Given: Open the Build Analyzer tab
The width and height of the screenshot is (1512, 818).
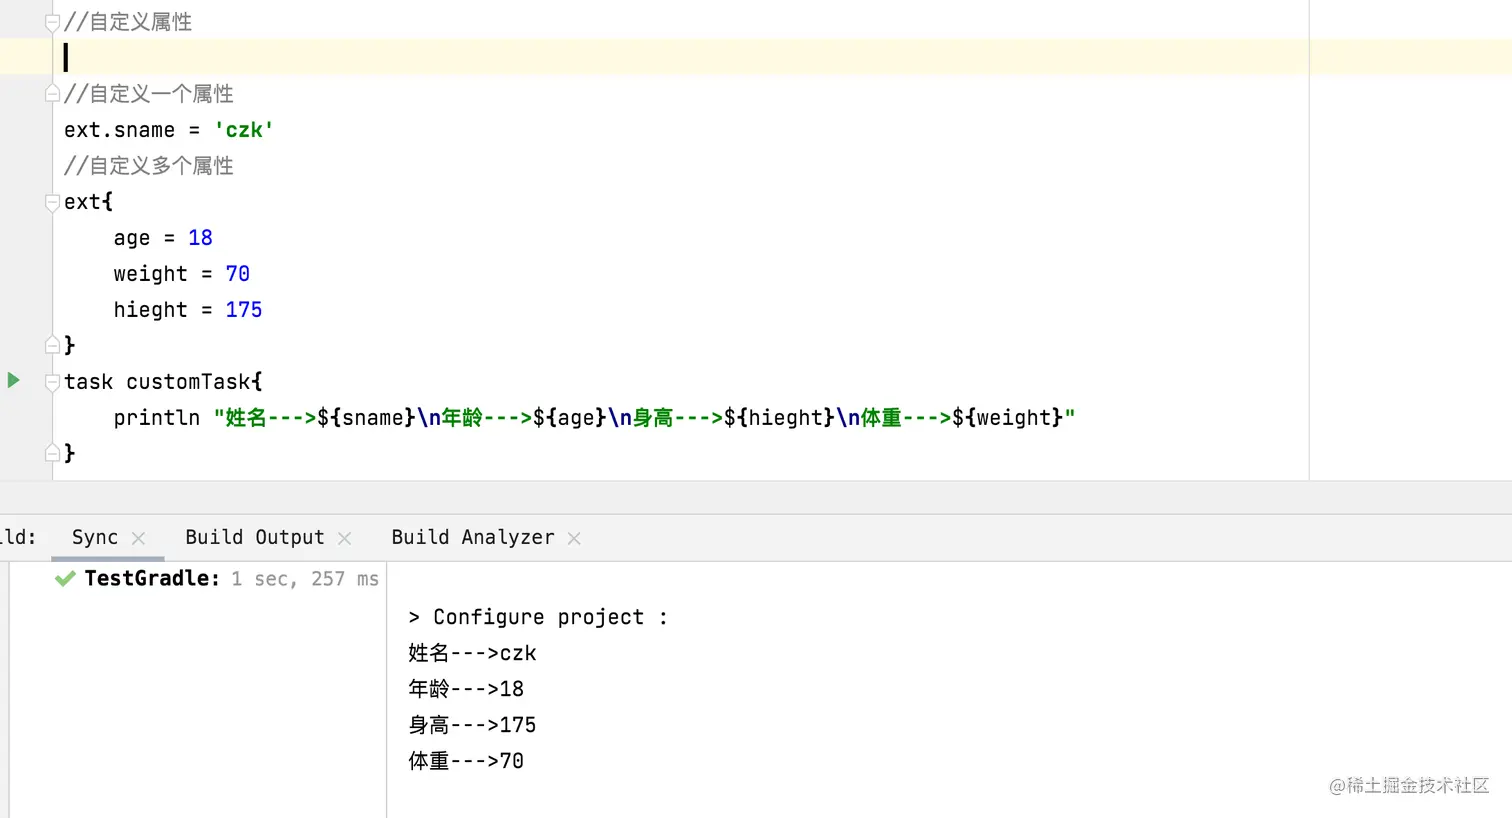Looking at the screenshot, I should point(472,537).
